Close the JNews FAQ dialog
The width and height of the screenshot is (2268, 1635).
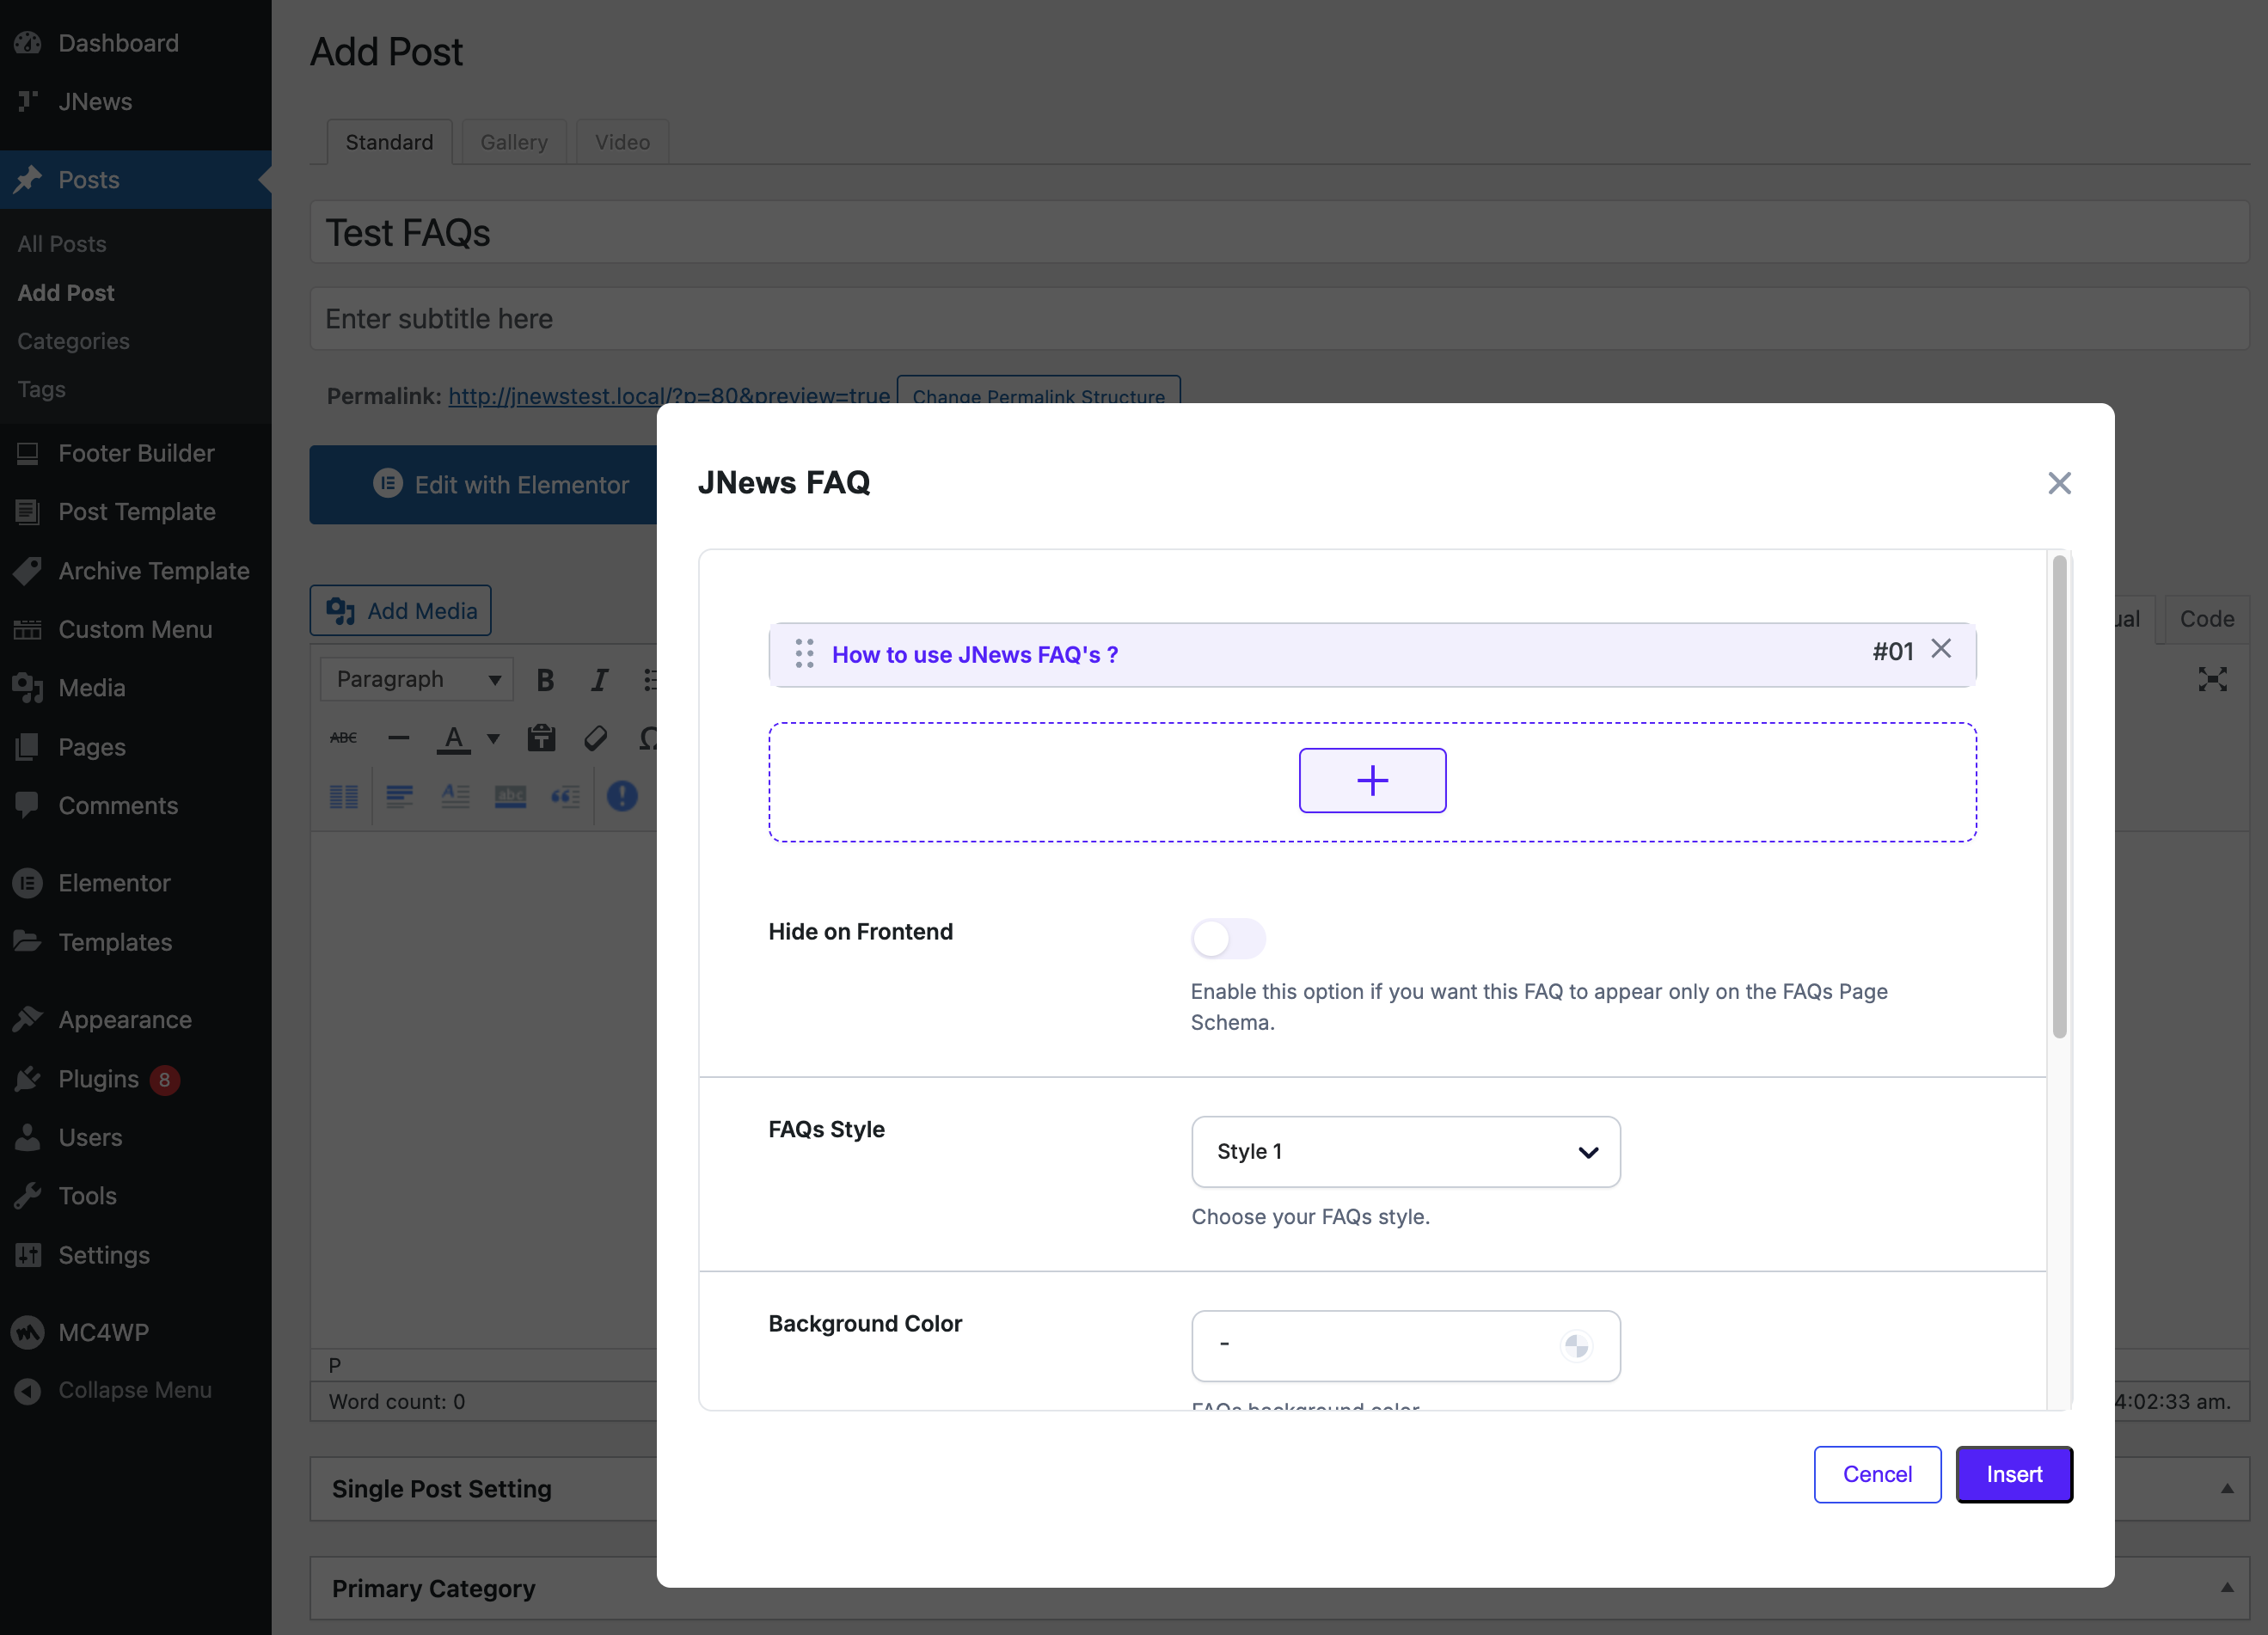click(2058, 483)
